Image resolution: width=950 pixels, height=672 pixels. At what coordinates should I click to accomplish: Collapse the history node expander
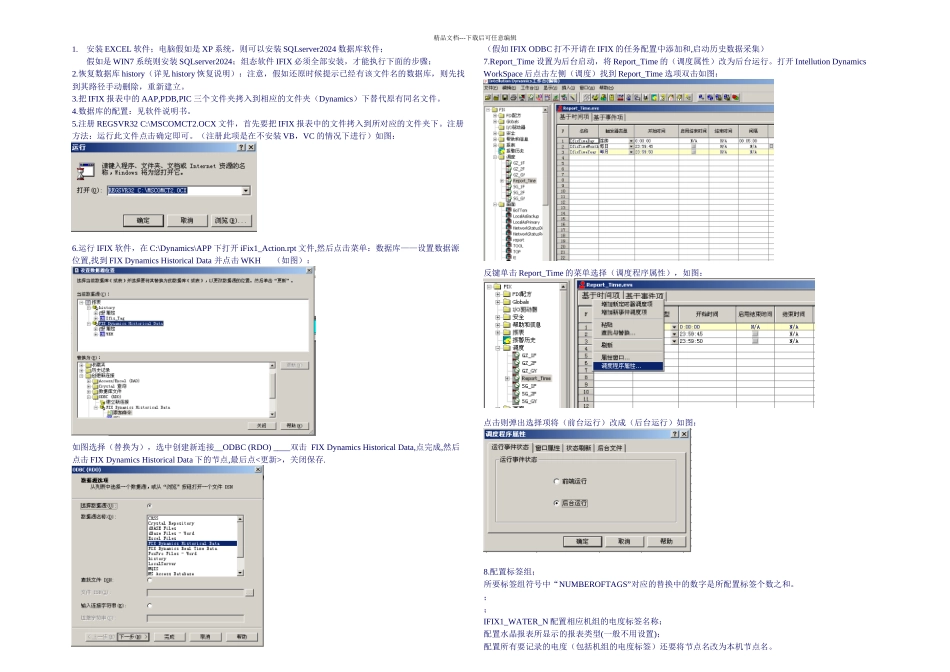[88, 308]
